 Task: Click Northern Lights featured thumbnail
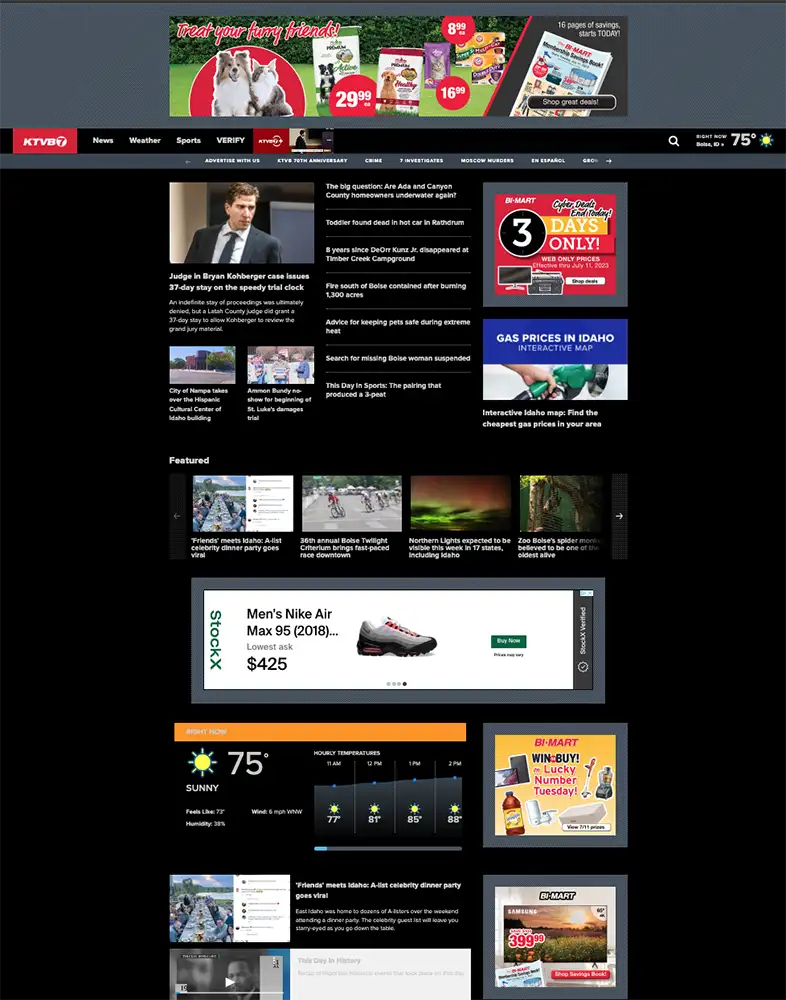tap(461, 503)
